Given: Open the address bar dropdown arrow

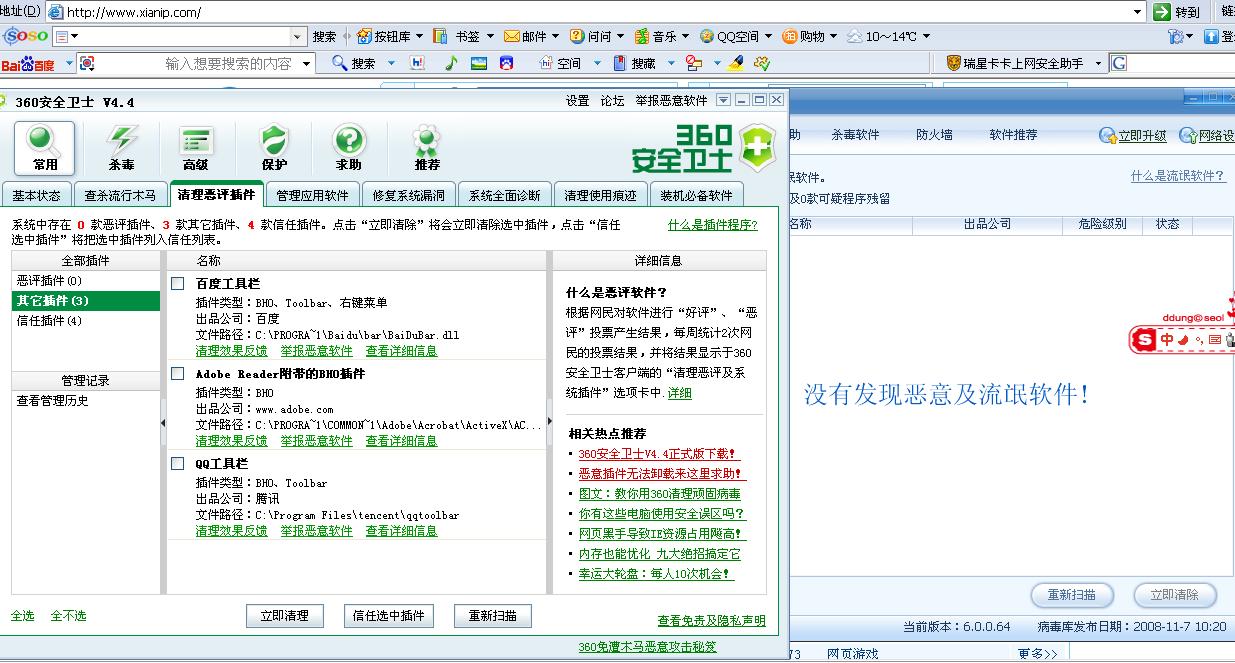Looking at the screenshot, I should click(x=1138, y=12).
